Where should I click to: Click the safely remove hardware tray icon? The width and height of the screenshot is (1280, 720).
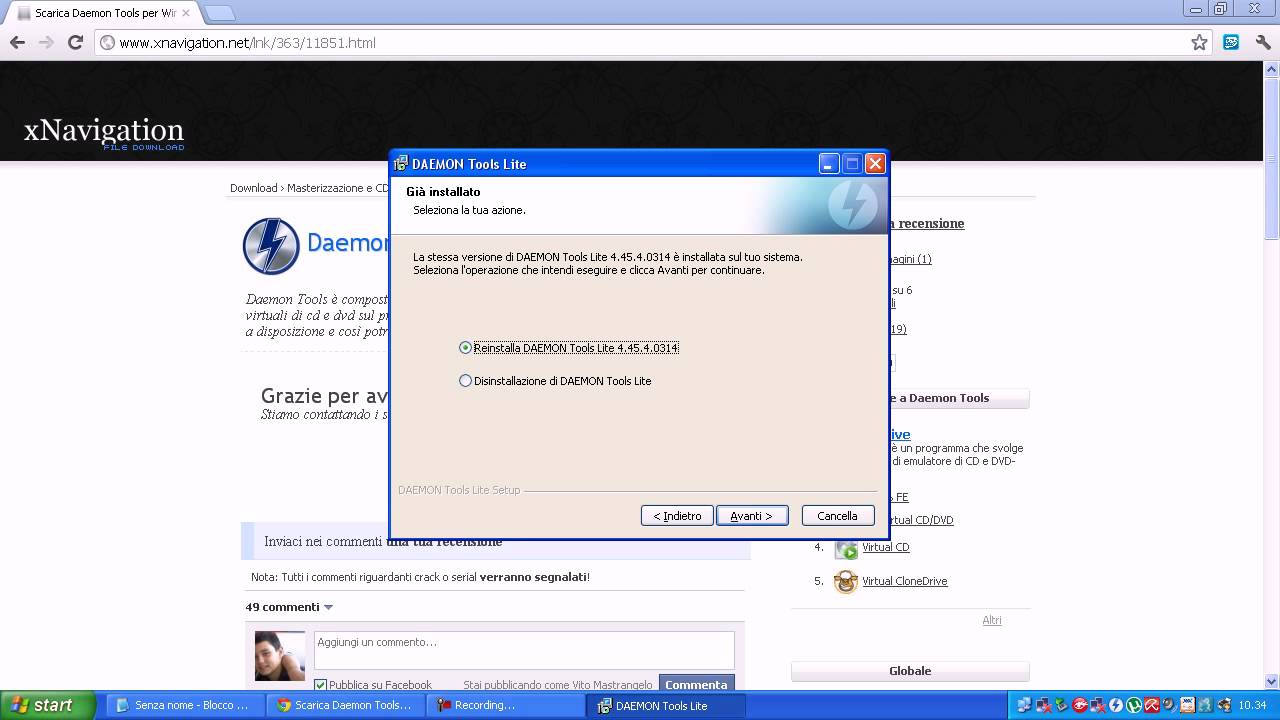pos(1060,705)
